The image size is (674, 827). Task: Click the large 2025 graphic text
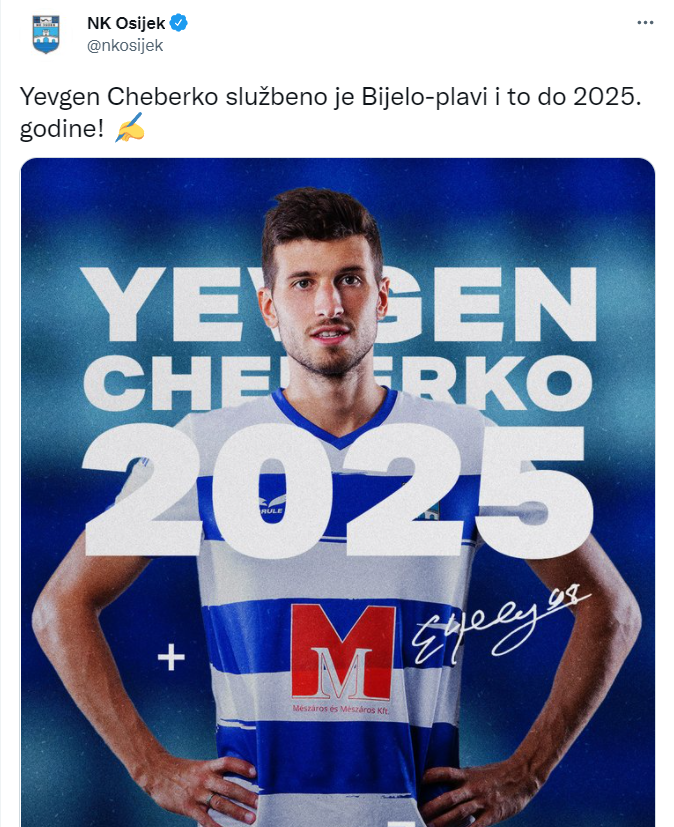click(338, 491)
